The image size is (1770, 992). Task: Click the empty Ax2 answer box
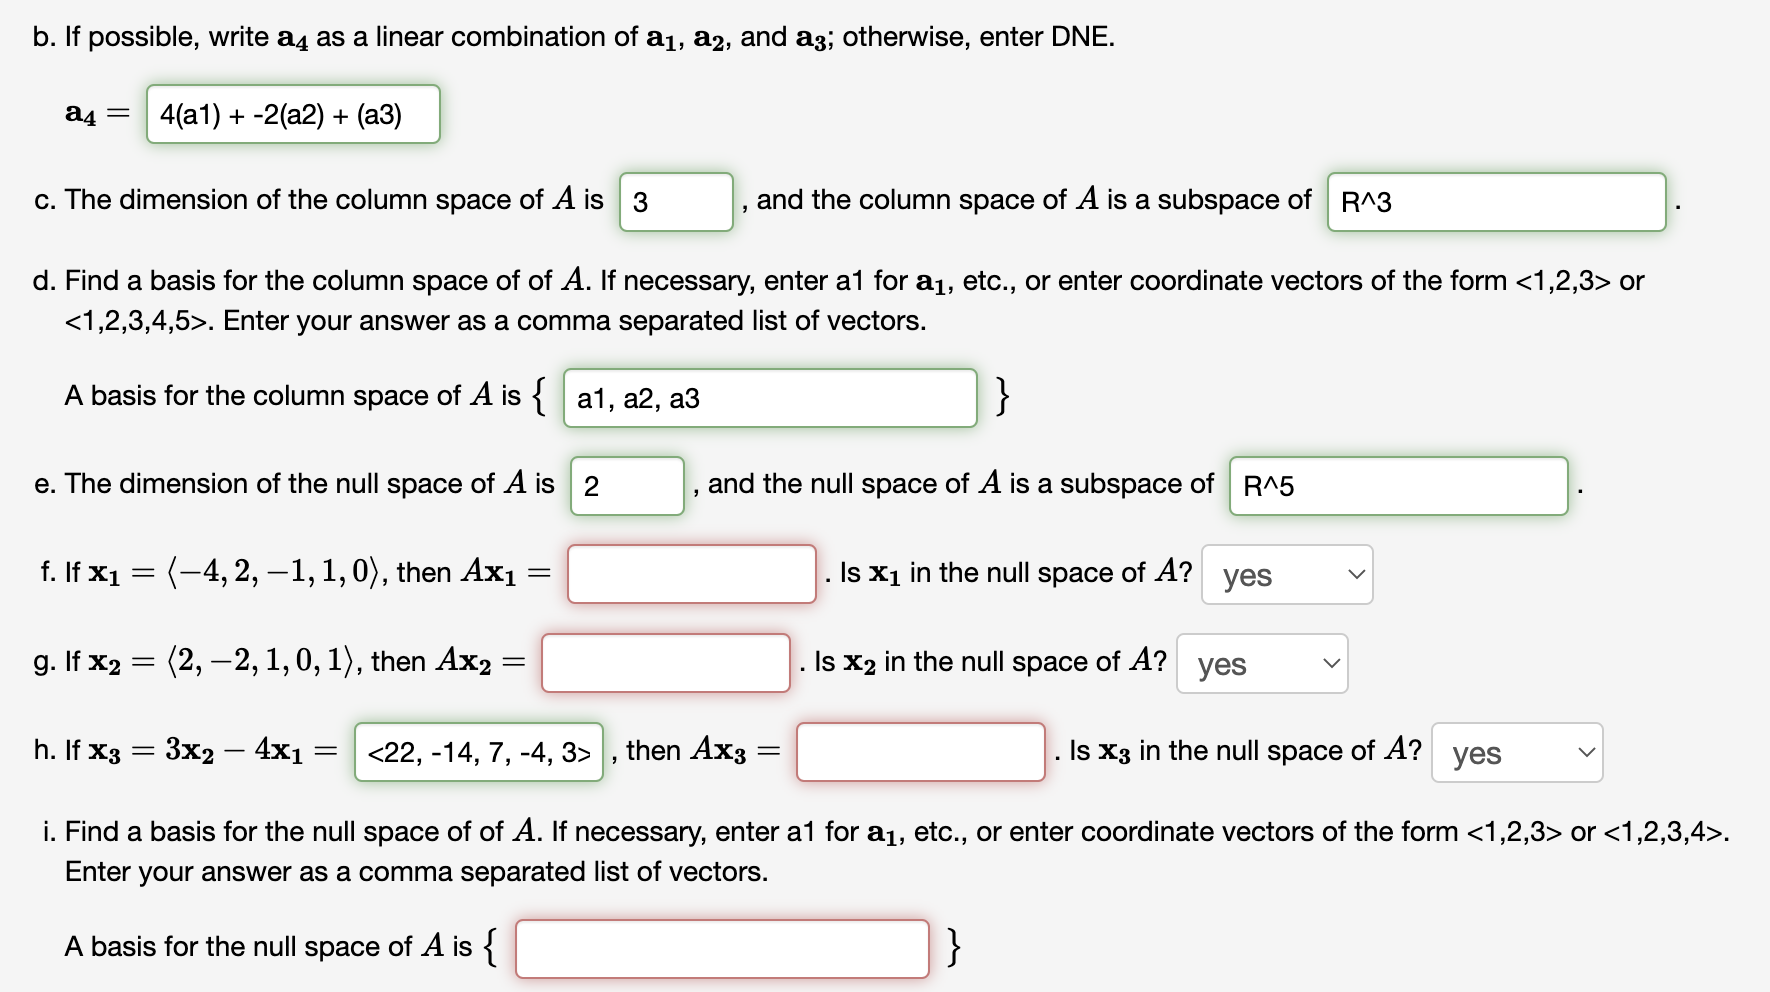(x=664, y=663)
